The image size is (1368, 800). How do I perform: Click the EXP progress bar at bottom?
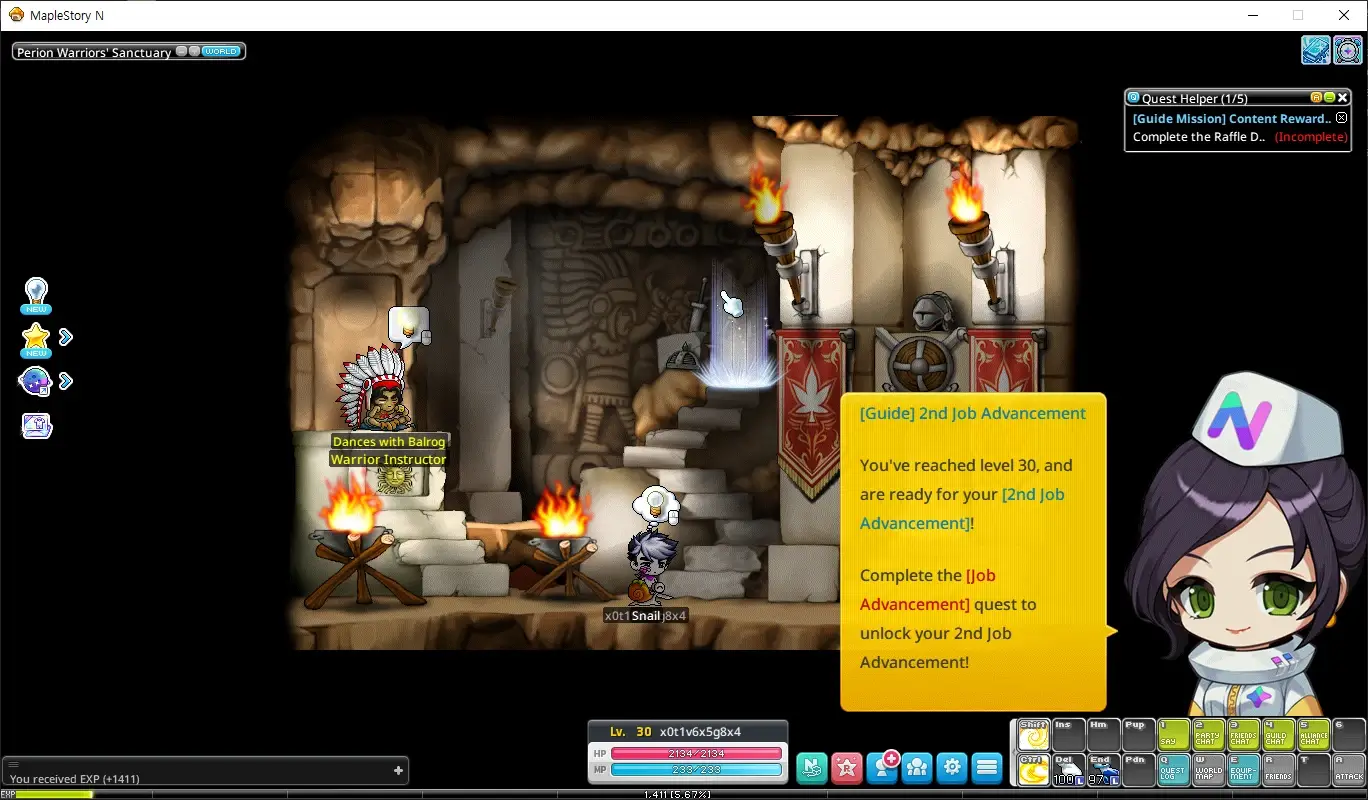[x=684, y=794]
